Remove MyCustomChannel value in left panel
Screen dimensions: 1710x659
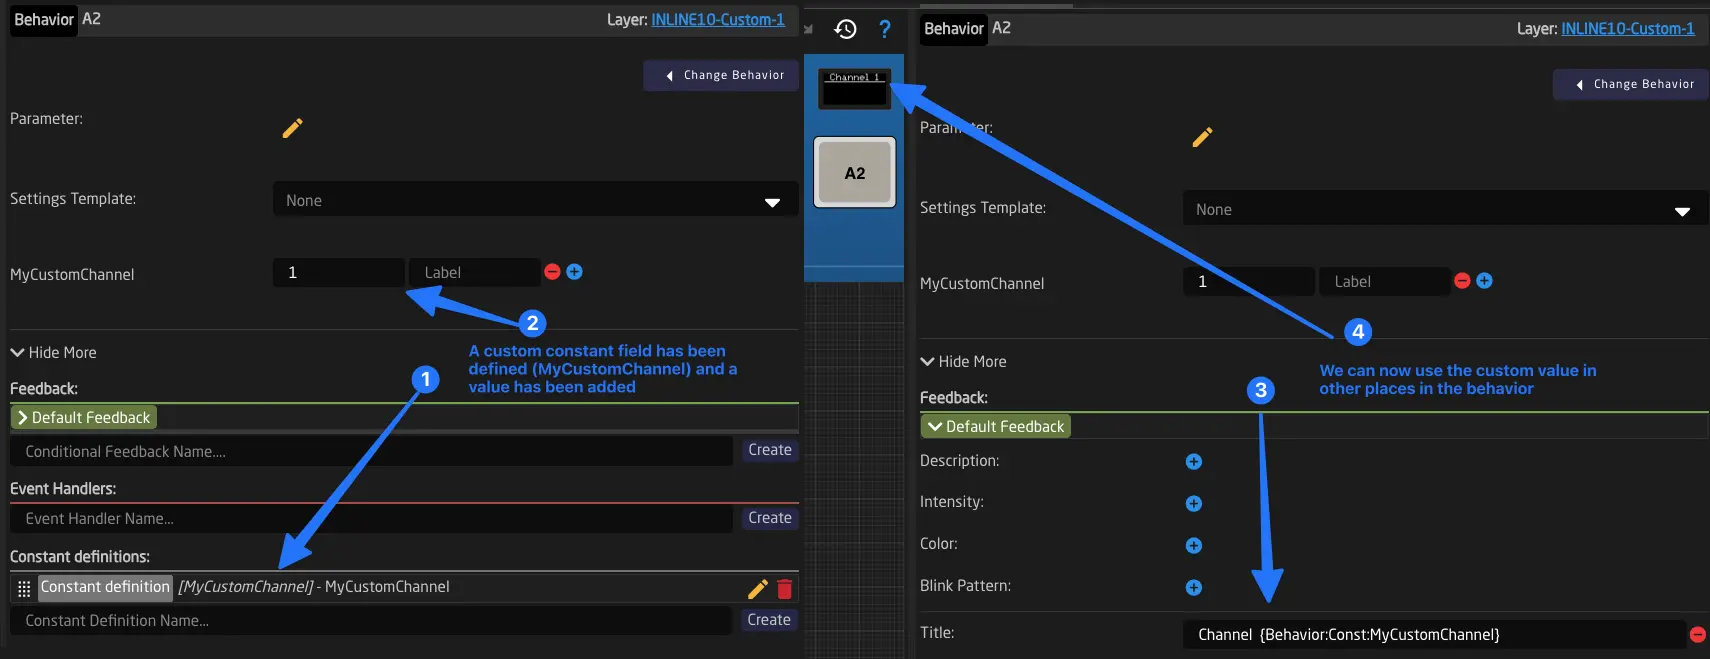point(552,271)
